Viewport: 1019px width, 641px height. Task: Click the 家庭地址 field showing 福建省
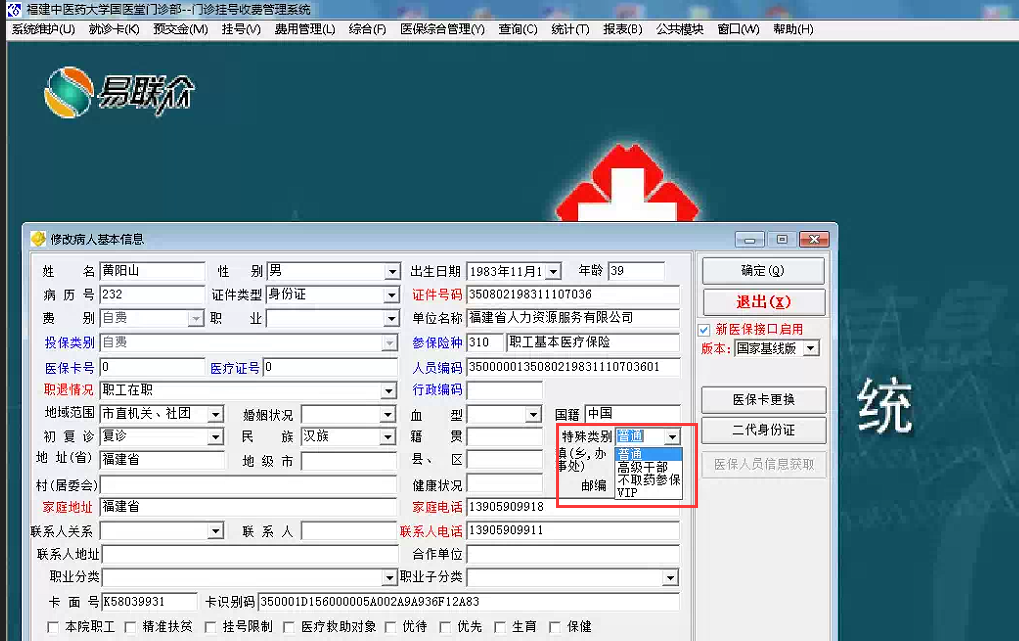(248, 507)
